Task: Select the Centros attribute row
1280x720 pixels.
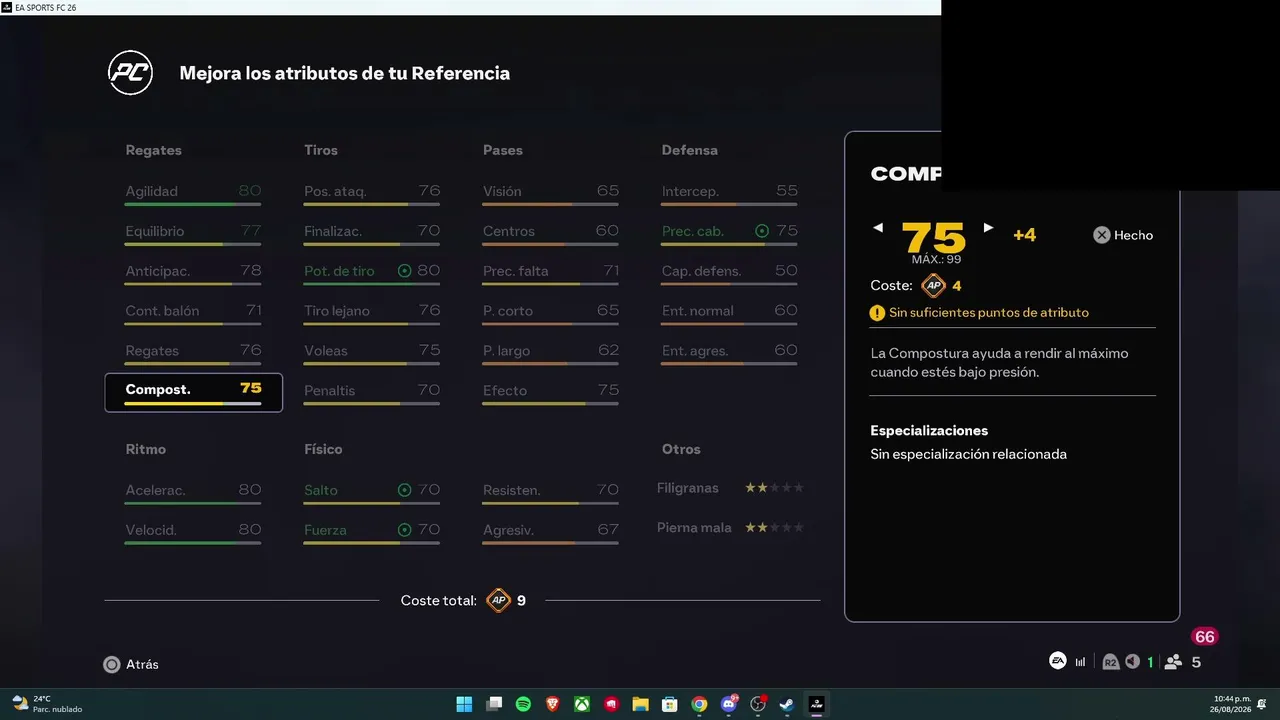Action: (550, 233)
